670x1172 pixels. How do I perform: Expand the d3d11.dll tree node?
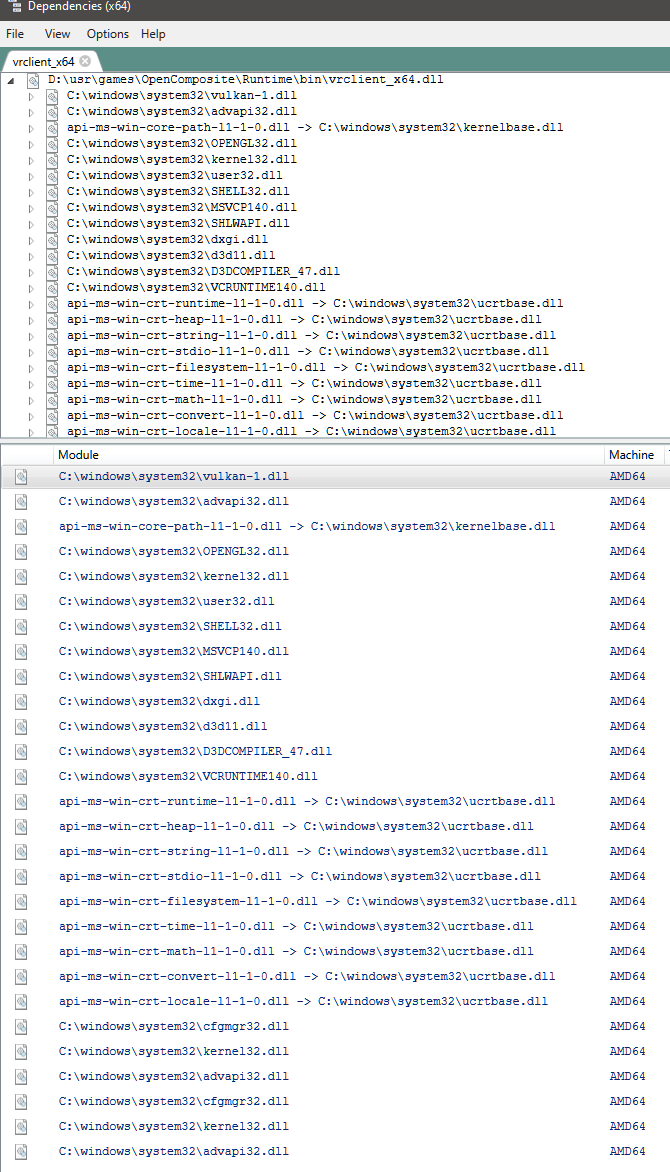[x=31, y=256]
